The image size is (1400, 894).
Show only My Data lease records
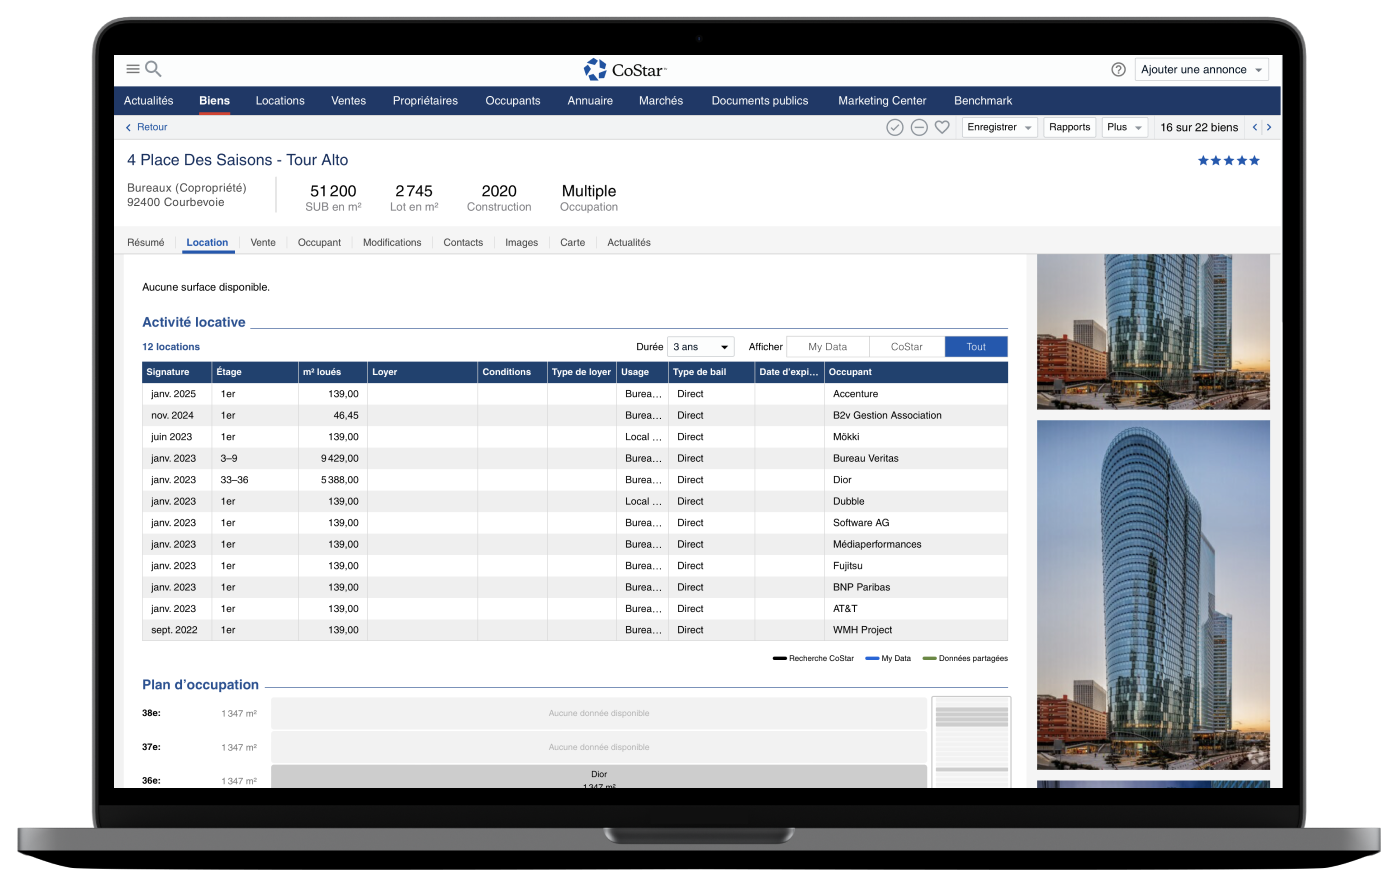(827, 347)
